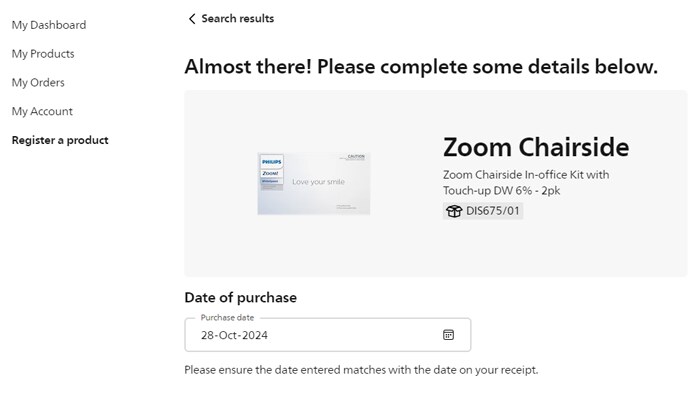Open My Dashboard in sidebar

[x=49, y=25]
